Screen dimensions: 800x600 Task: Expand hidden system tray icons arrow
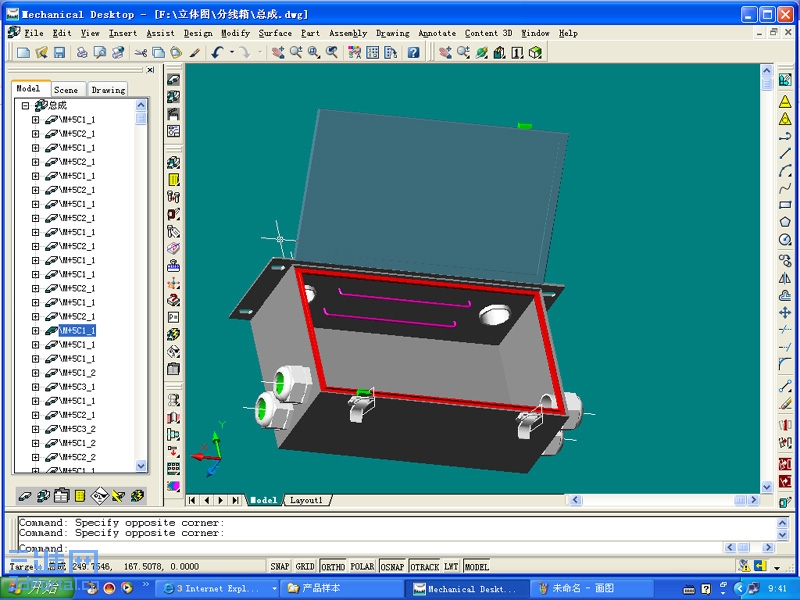(x=740, y=589)
